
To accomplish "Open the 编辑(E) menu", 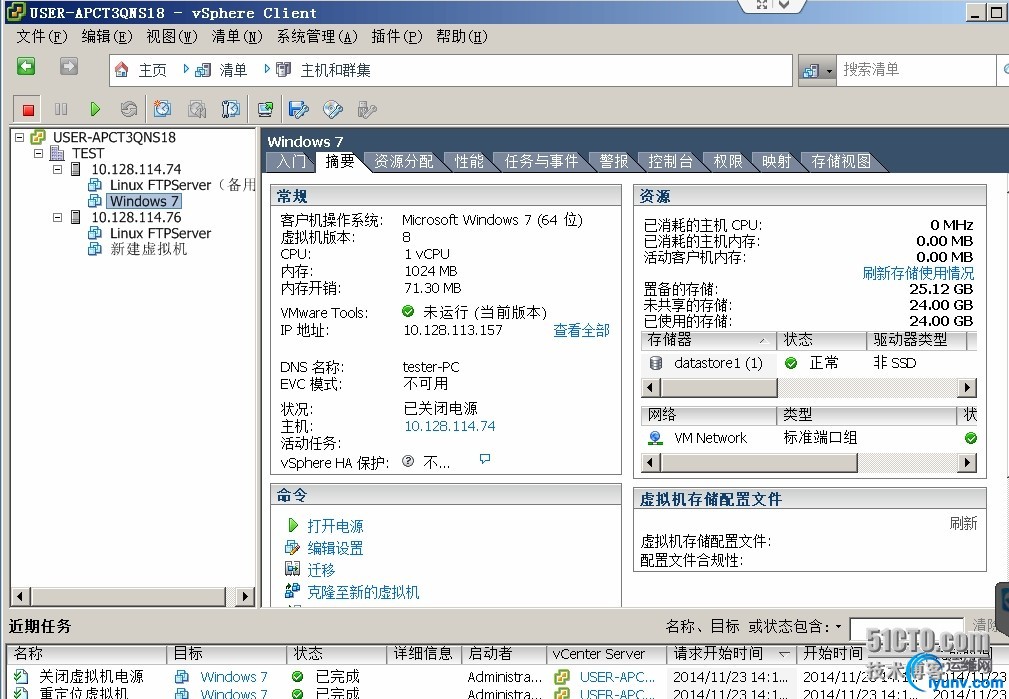I will coord(107,37).
